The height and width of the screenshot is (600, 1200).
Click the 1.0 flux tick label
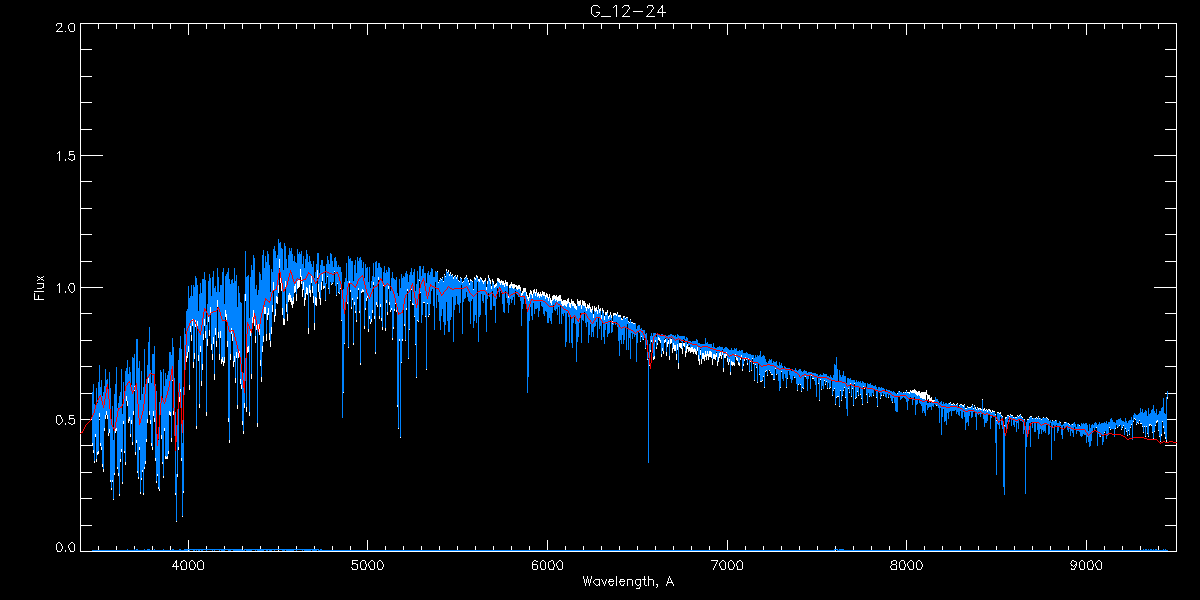click(65, 288)
